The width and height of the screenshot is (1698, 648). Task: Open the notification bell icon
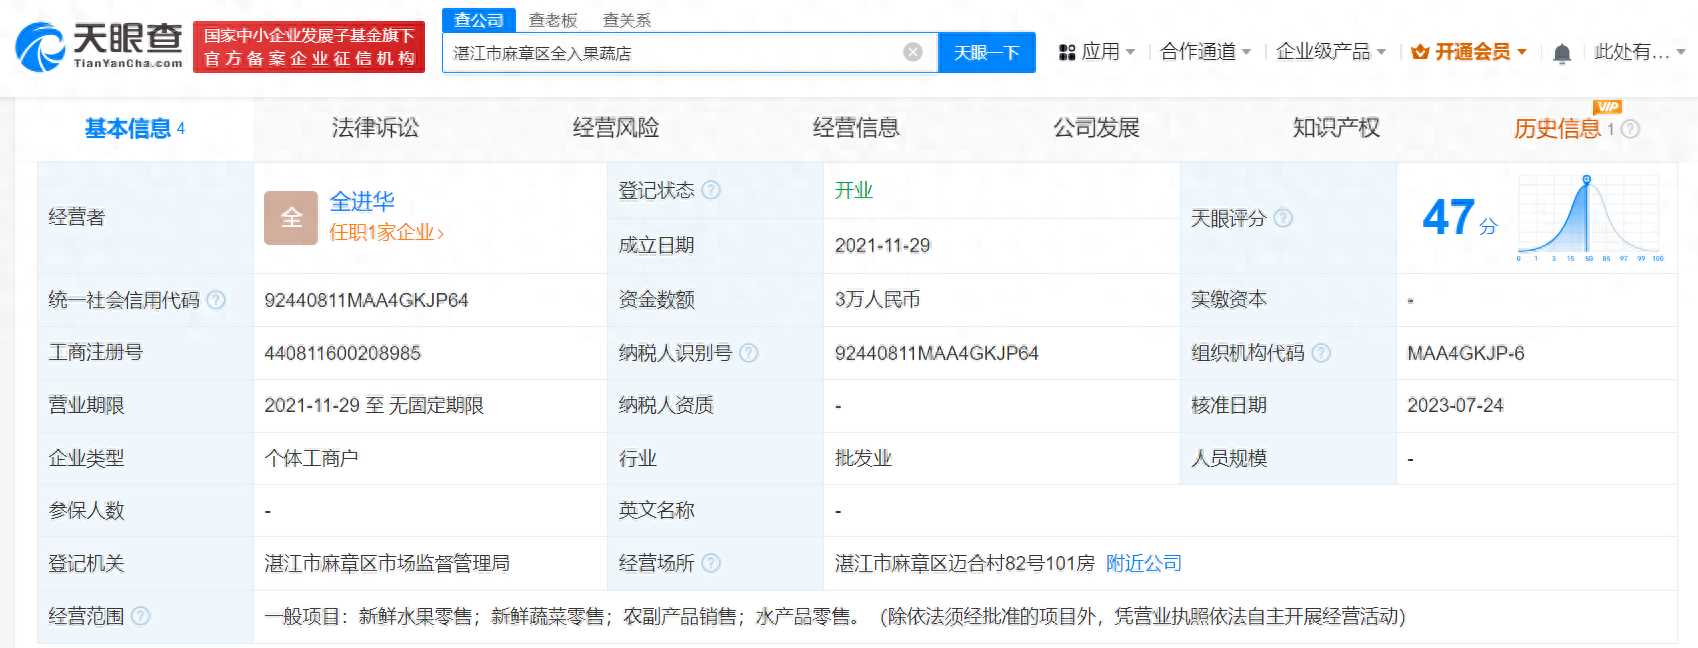[1561, 53]
